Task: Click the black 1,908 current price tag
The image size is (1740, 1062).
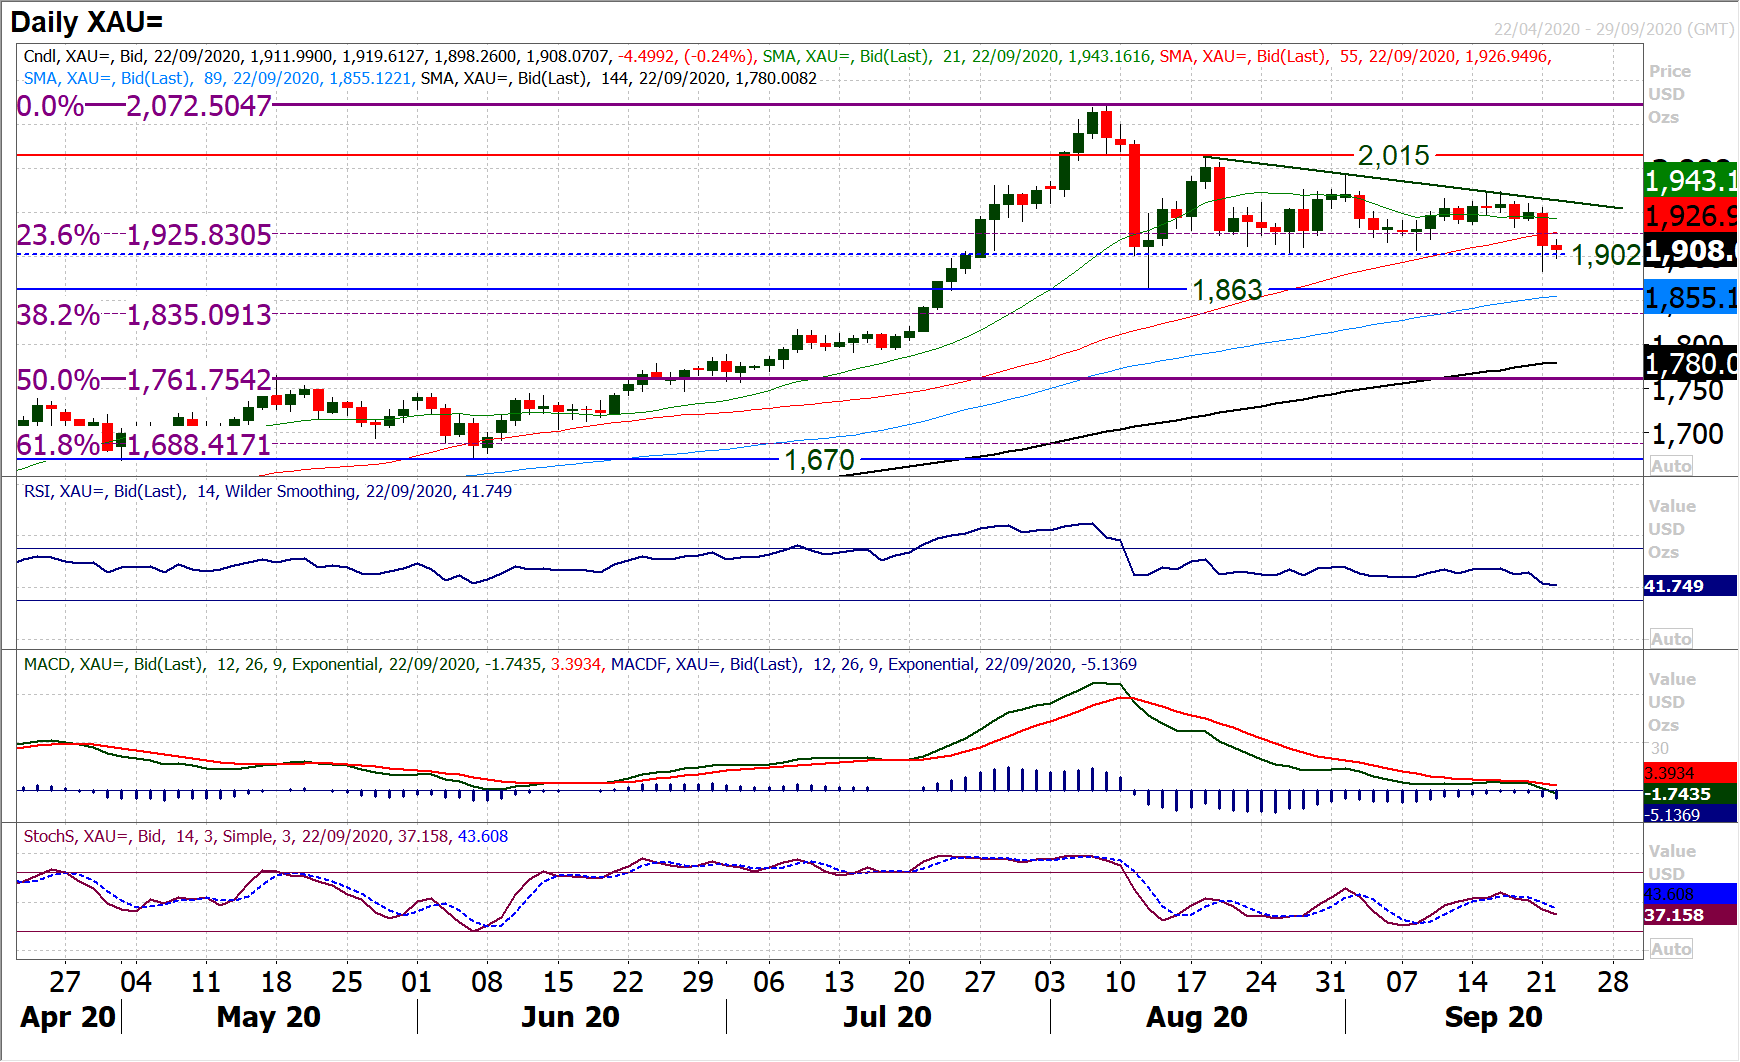Action: 1690,251
